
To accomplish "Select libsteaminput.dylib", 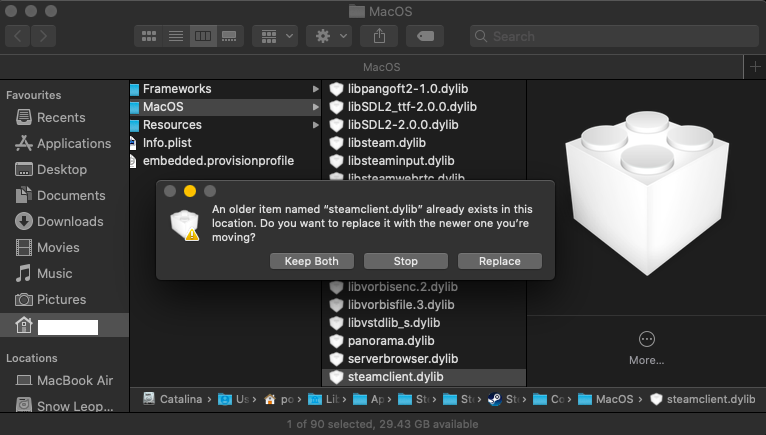I will pyautogui.click(x=392, y=161).
